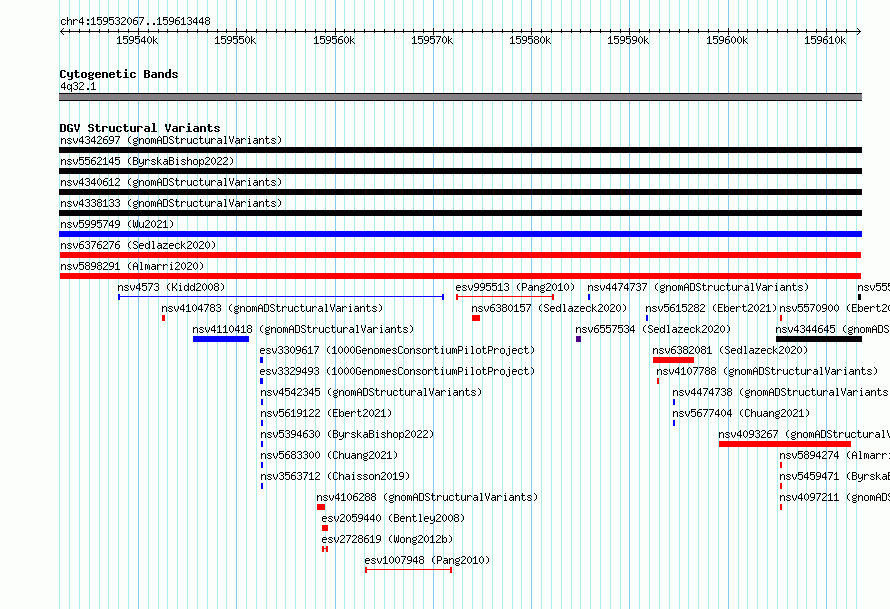The image size is (890, 609).
Task: Click the black bar under nsv4344645
Action: (x=819, y=339)
